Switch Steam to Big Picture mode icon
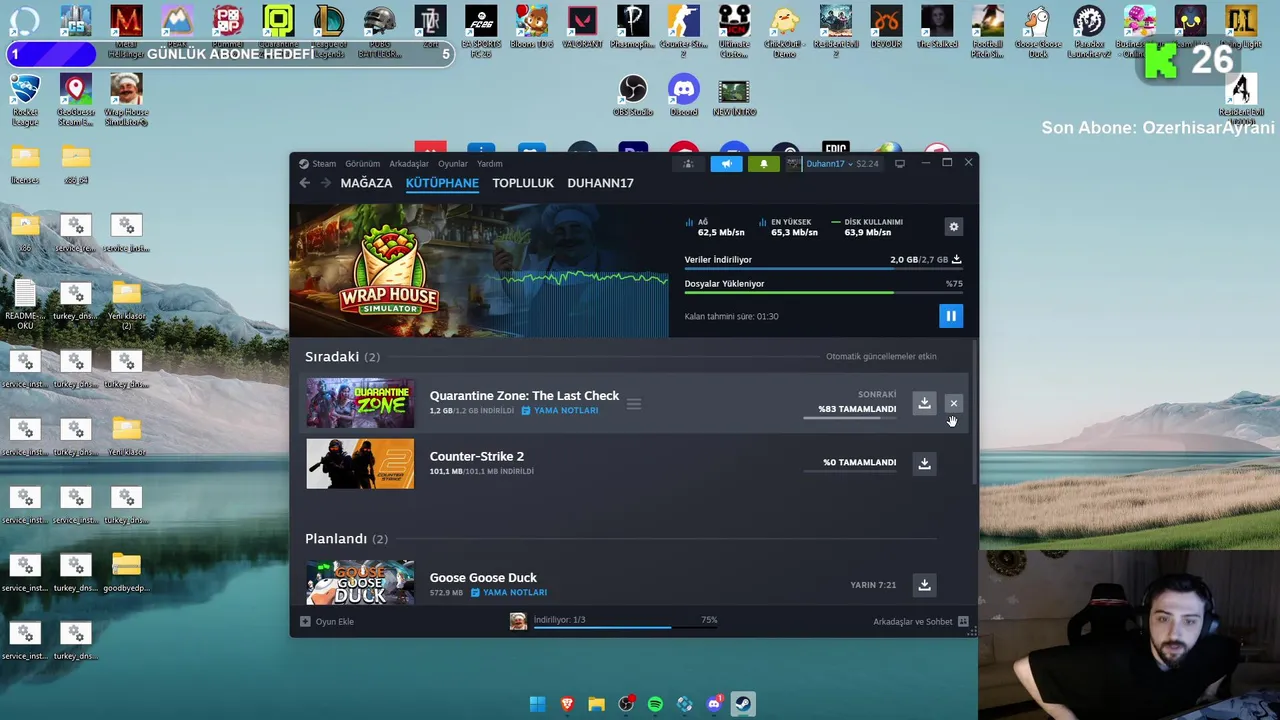 tap(900, 164)
